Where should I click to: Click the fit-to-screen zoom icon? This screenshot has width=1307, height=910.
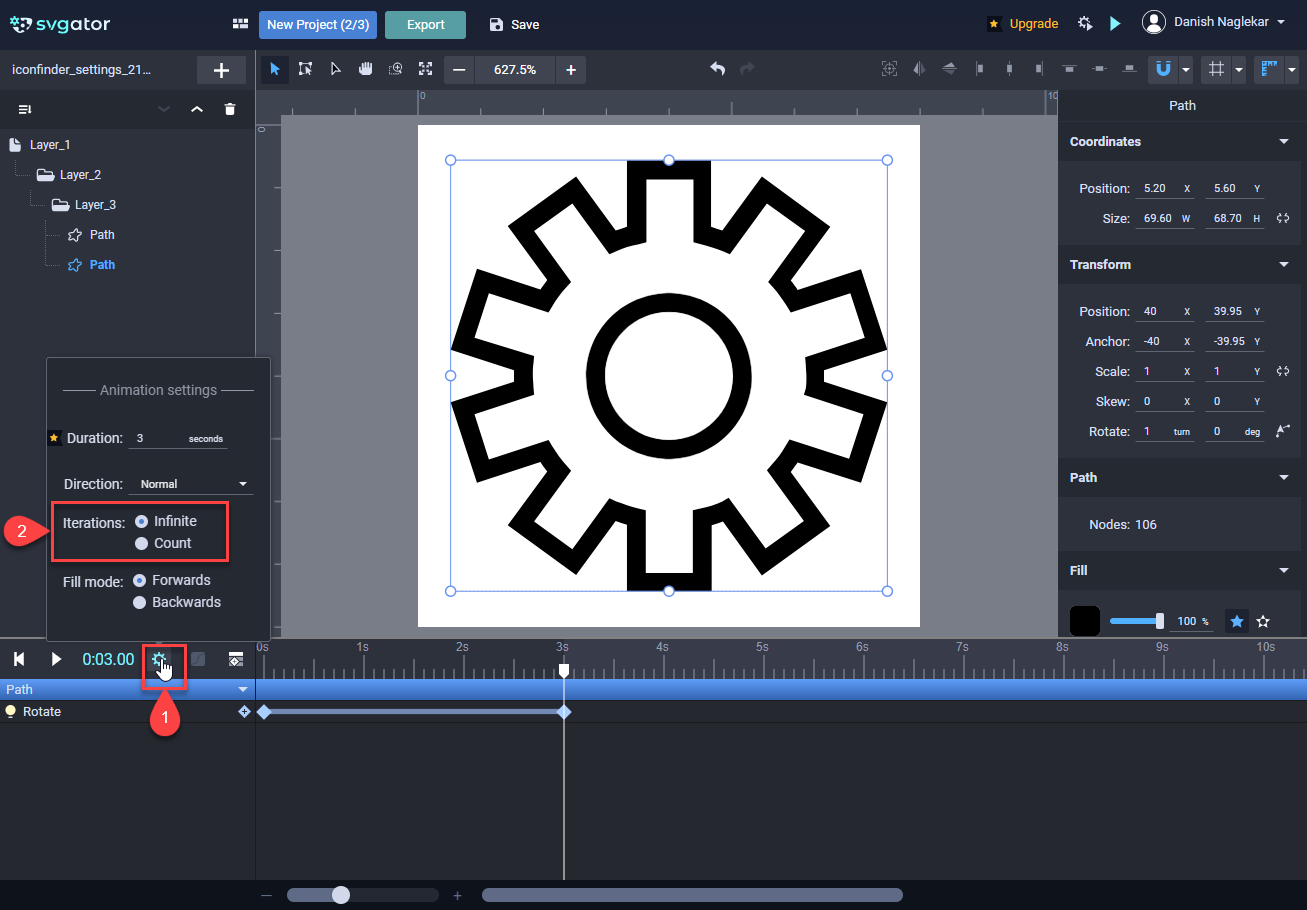(x=426, y=69)
